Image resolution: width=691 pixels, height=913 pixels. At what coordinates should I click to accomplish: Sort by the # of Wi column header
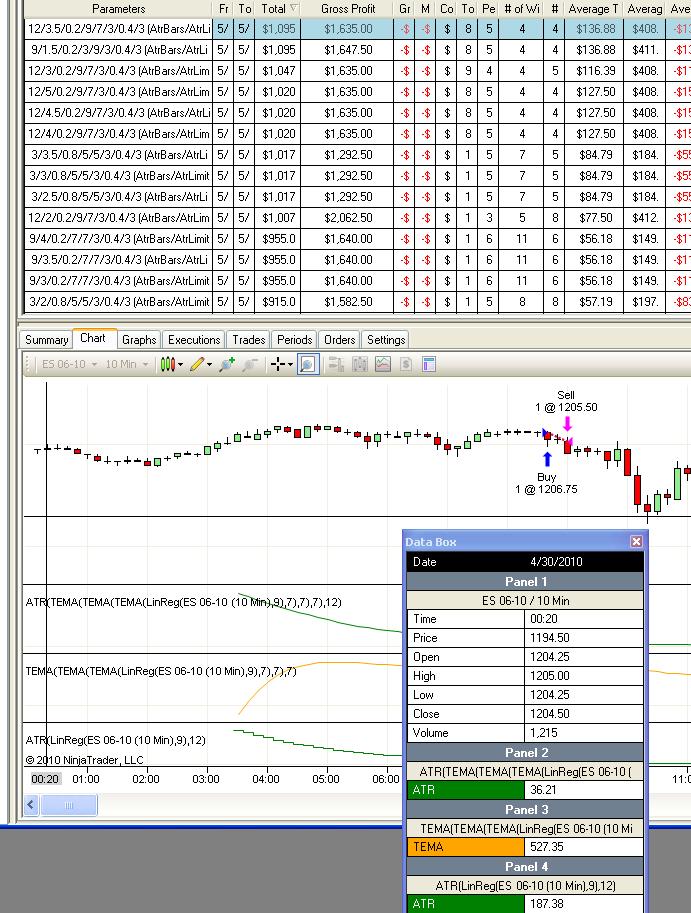pyautogui.click(x=522, y=9)
